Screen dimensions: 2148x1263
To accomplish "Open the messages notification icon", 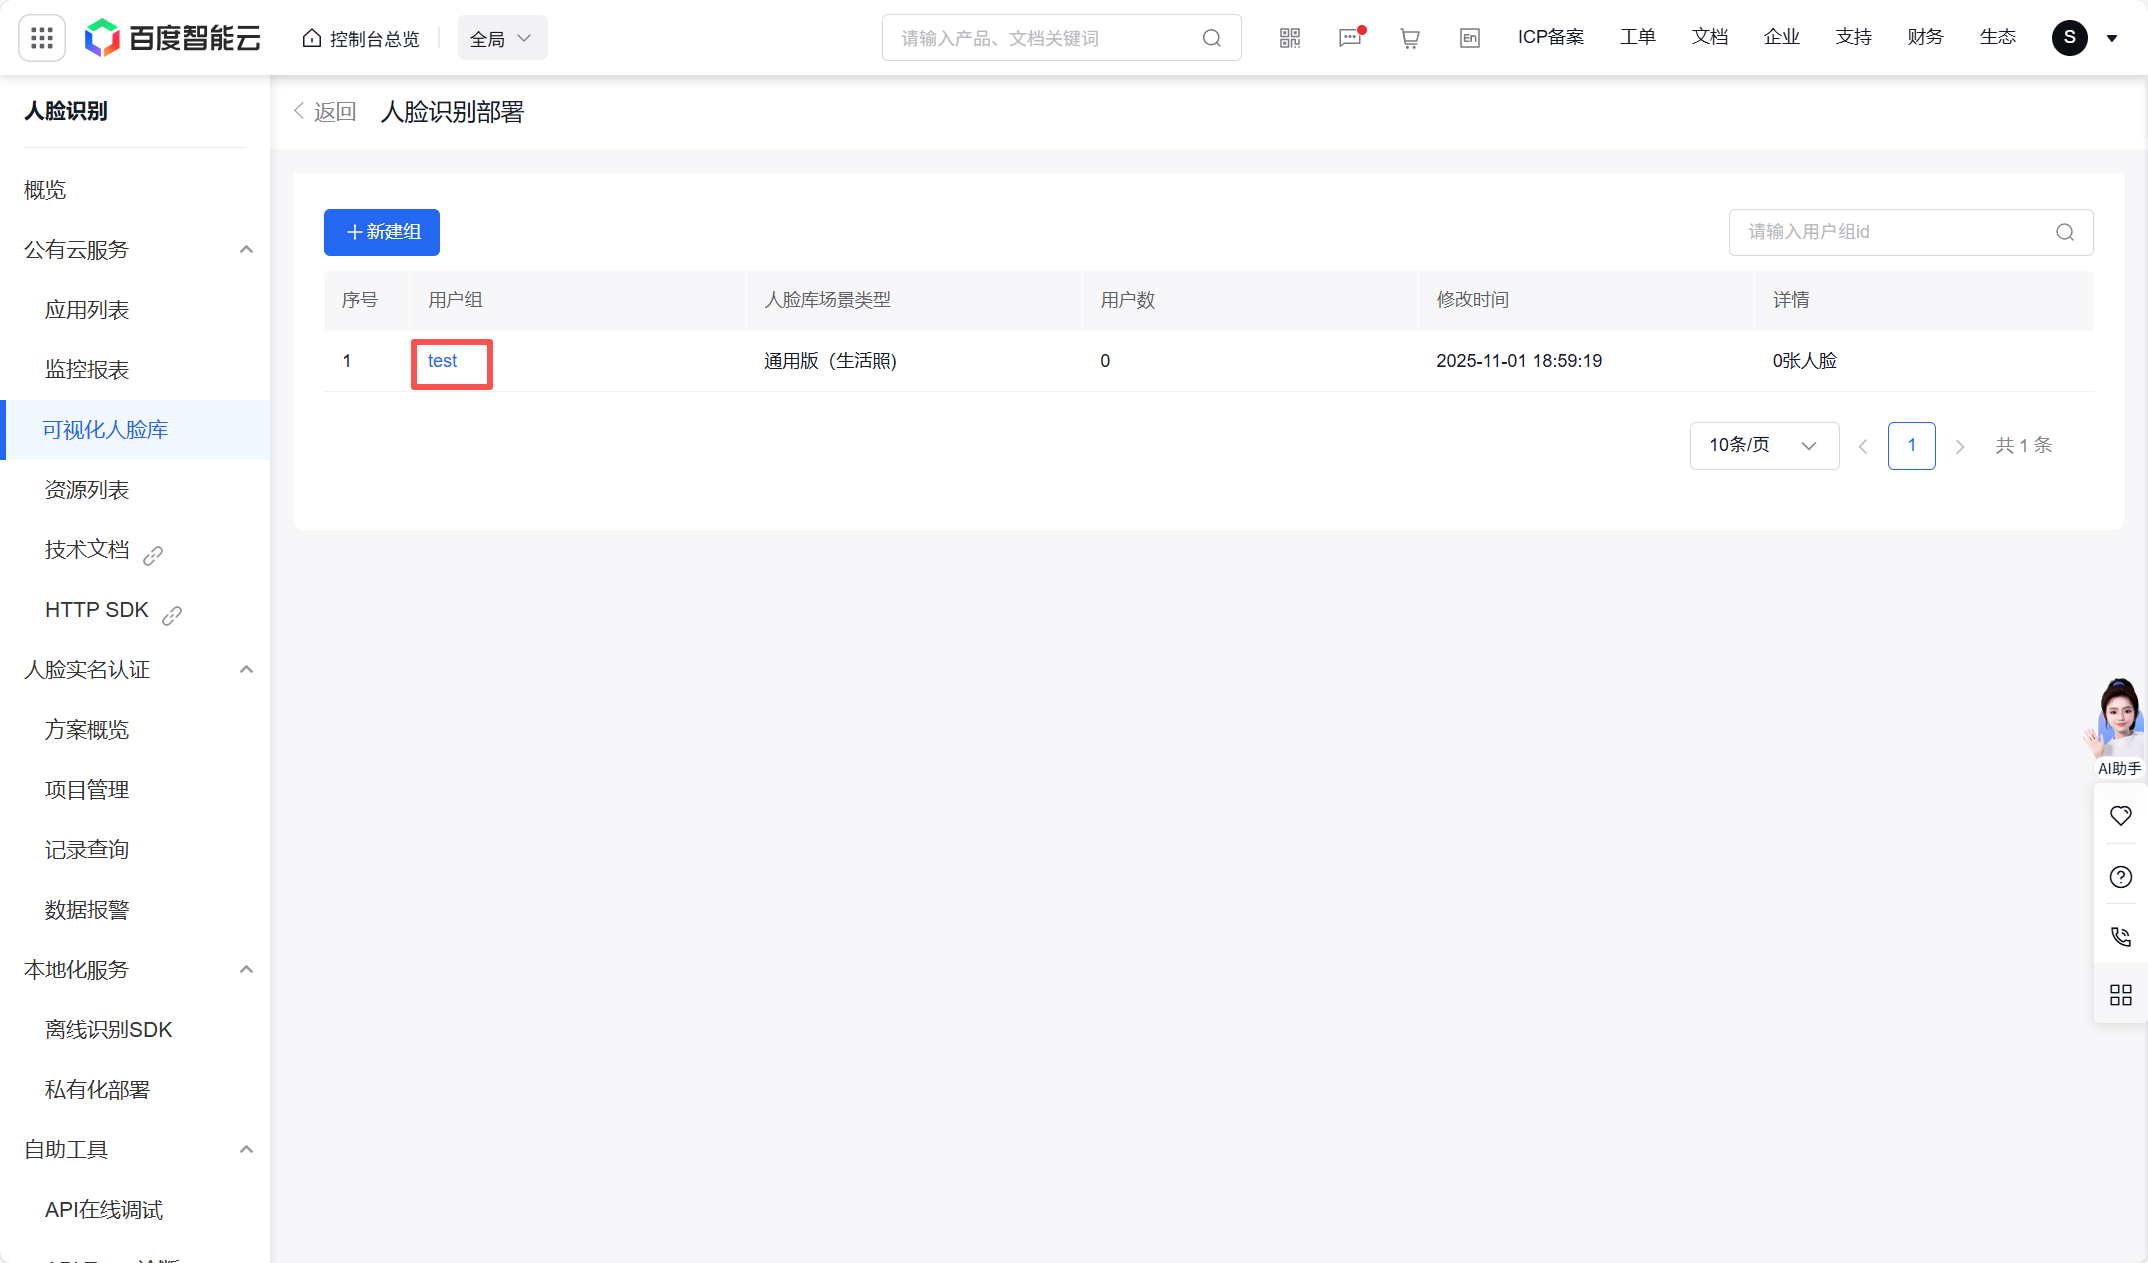I will click(1350, 38).
